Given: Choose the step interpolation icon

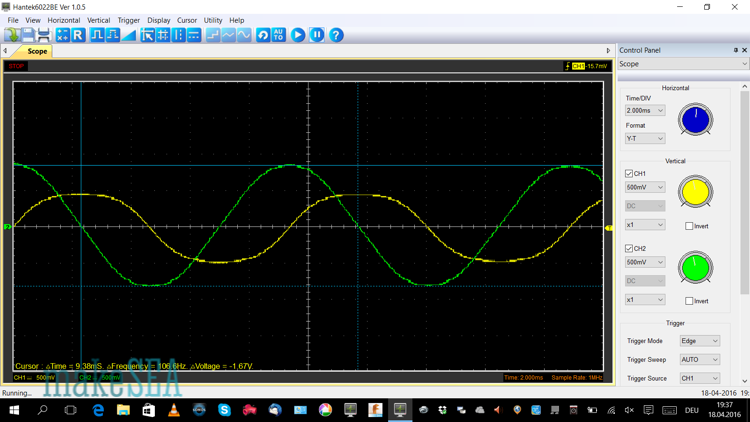Looking at the screenshot, I should pyautogui.click(x=213, y=35).
